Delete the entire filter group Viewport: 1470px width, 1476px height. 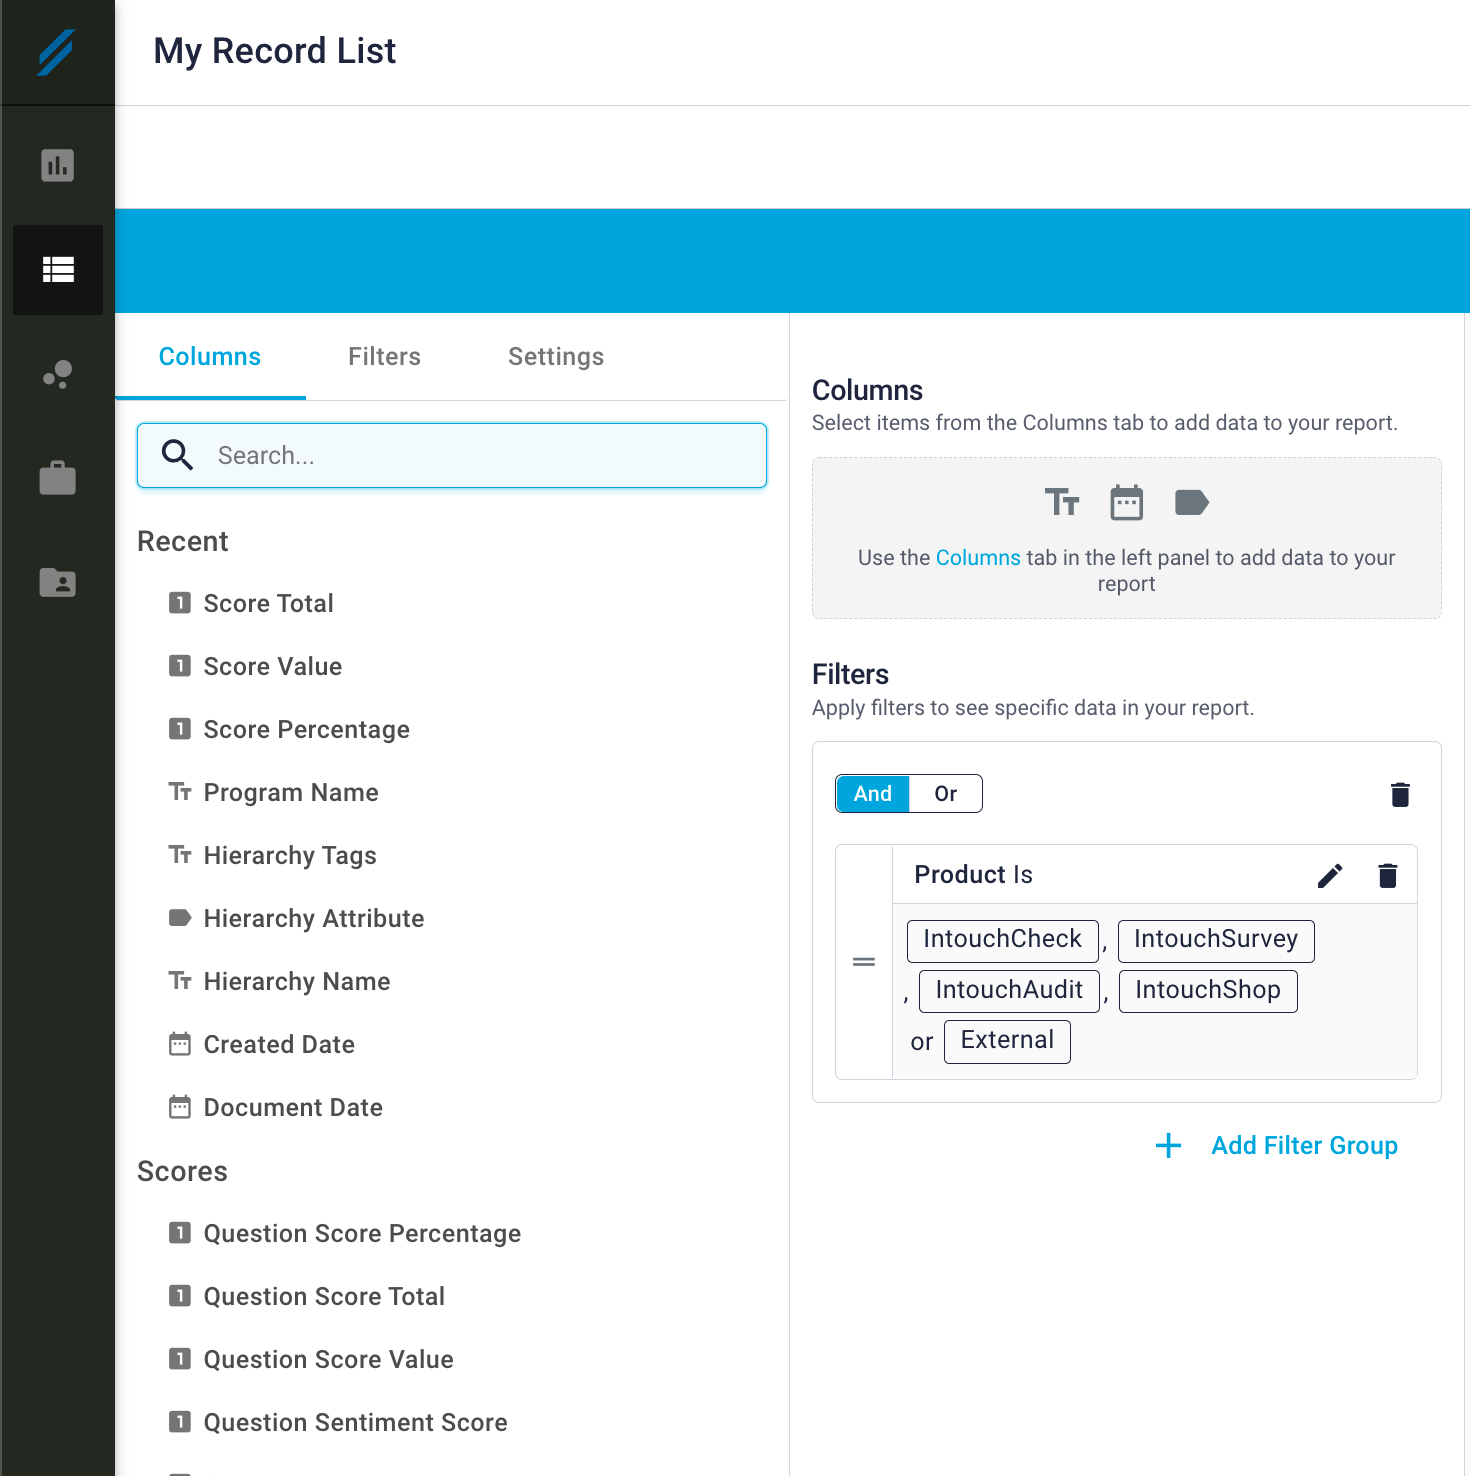(1400, 795)
